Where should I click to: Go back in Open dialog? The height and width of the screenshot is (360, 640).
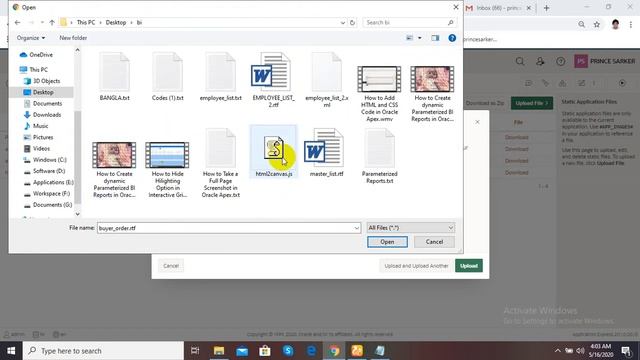(x=18, y=22)
